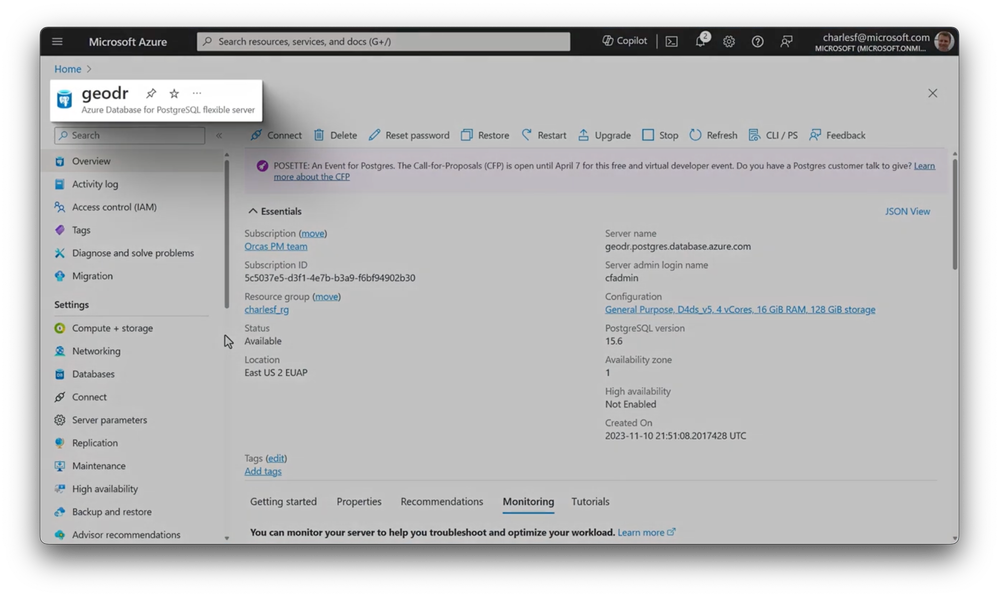The height and width of the screenshot is (597, 999).
Task: Open Copilot in the top bar
Action: (624, 41)
